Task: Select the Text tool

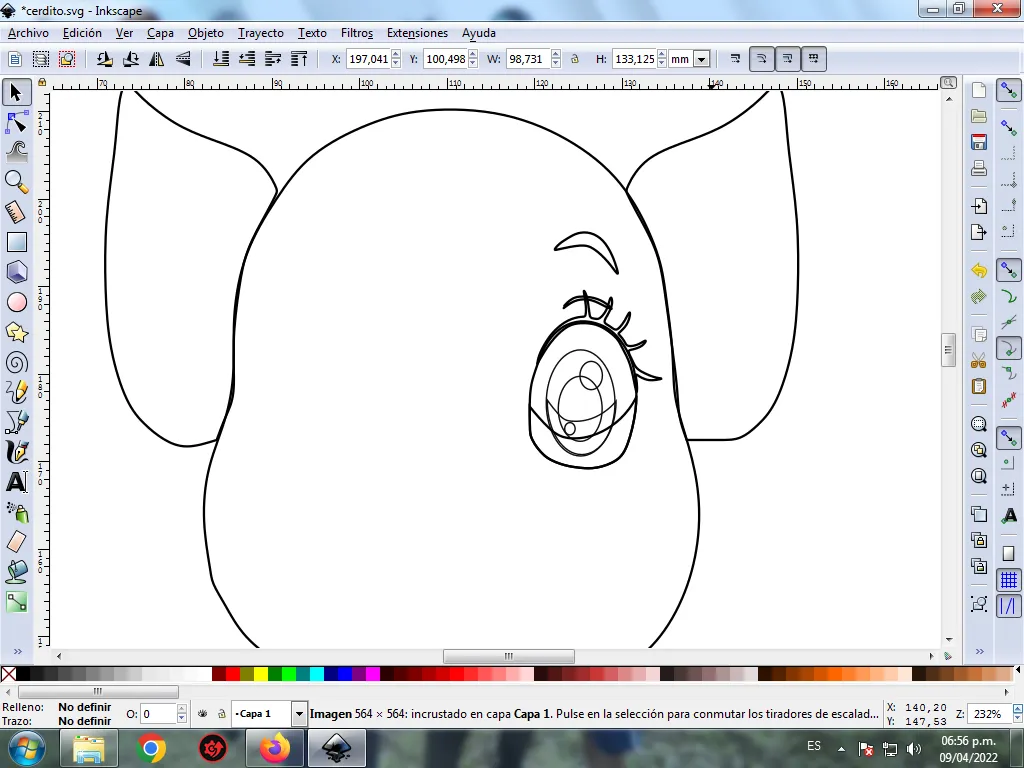Action: pyautogui.click(x=16, y=483)
